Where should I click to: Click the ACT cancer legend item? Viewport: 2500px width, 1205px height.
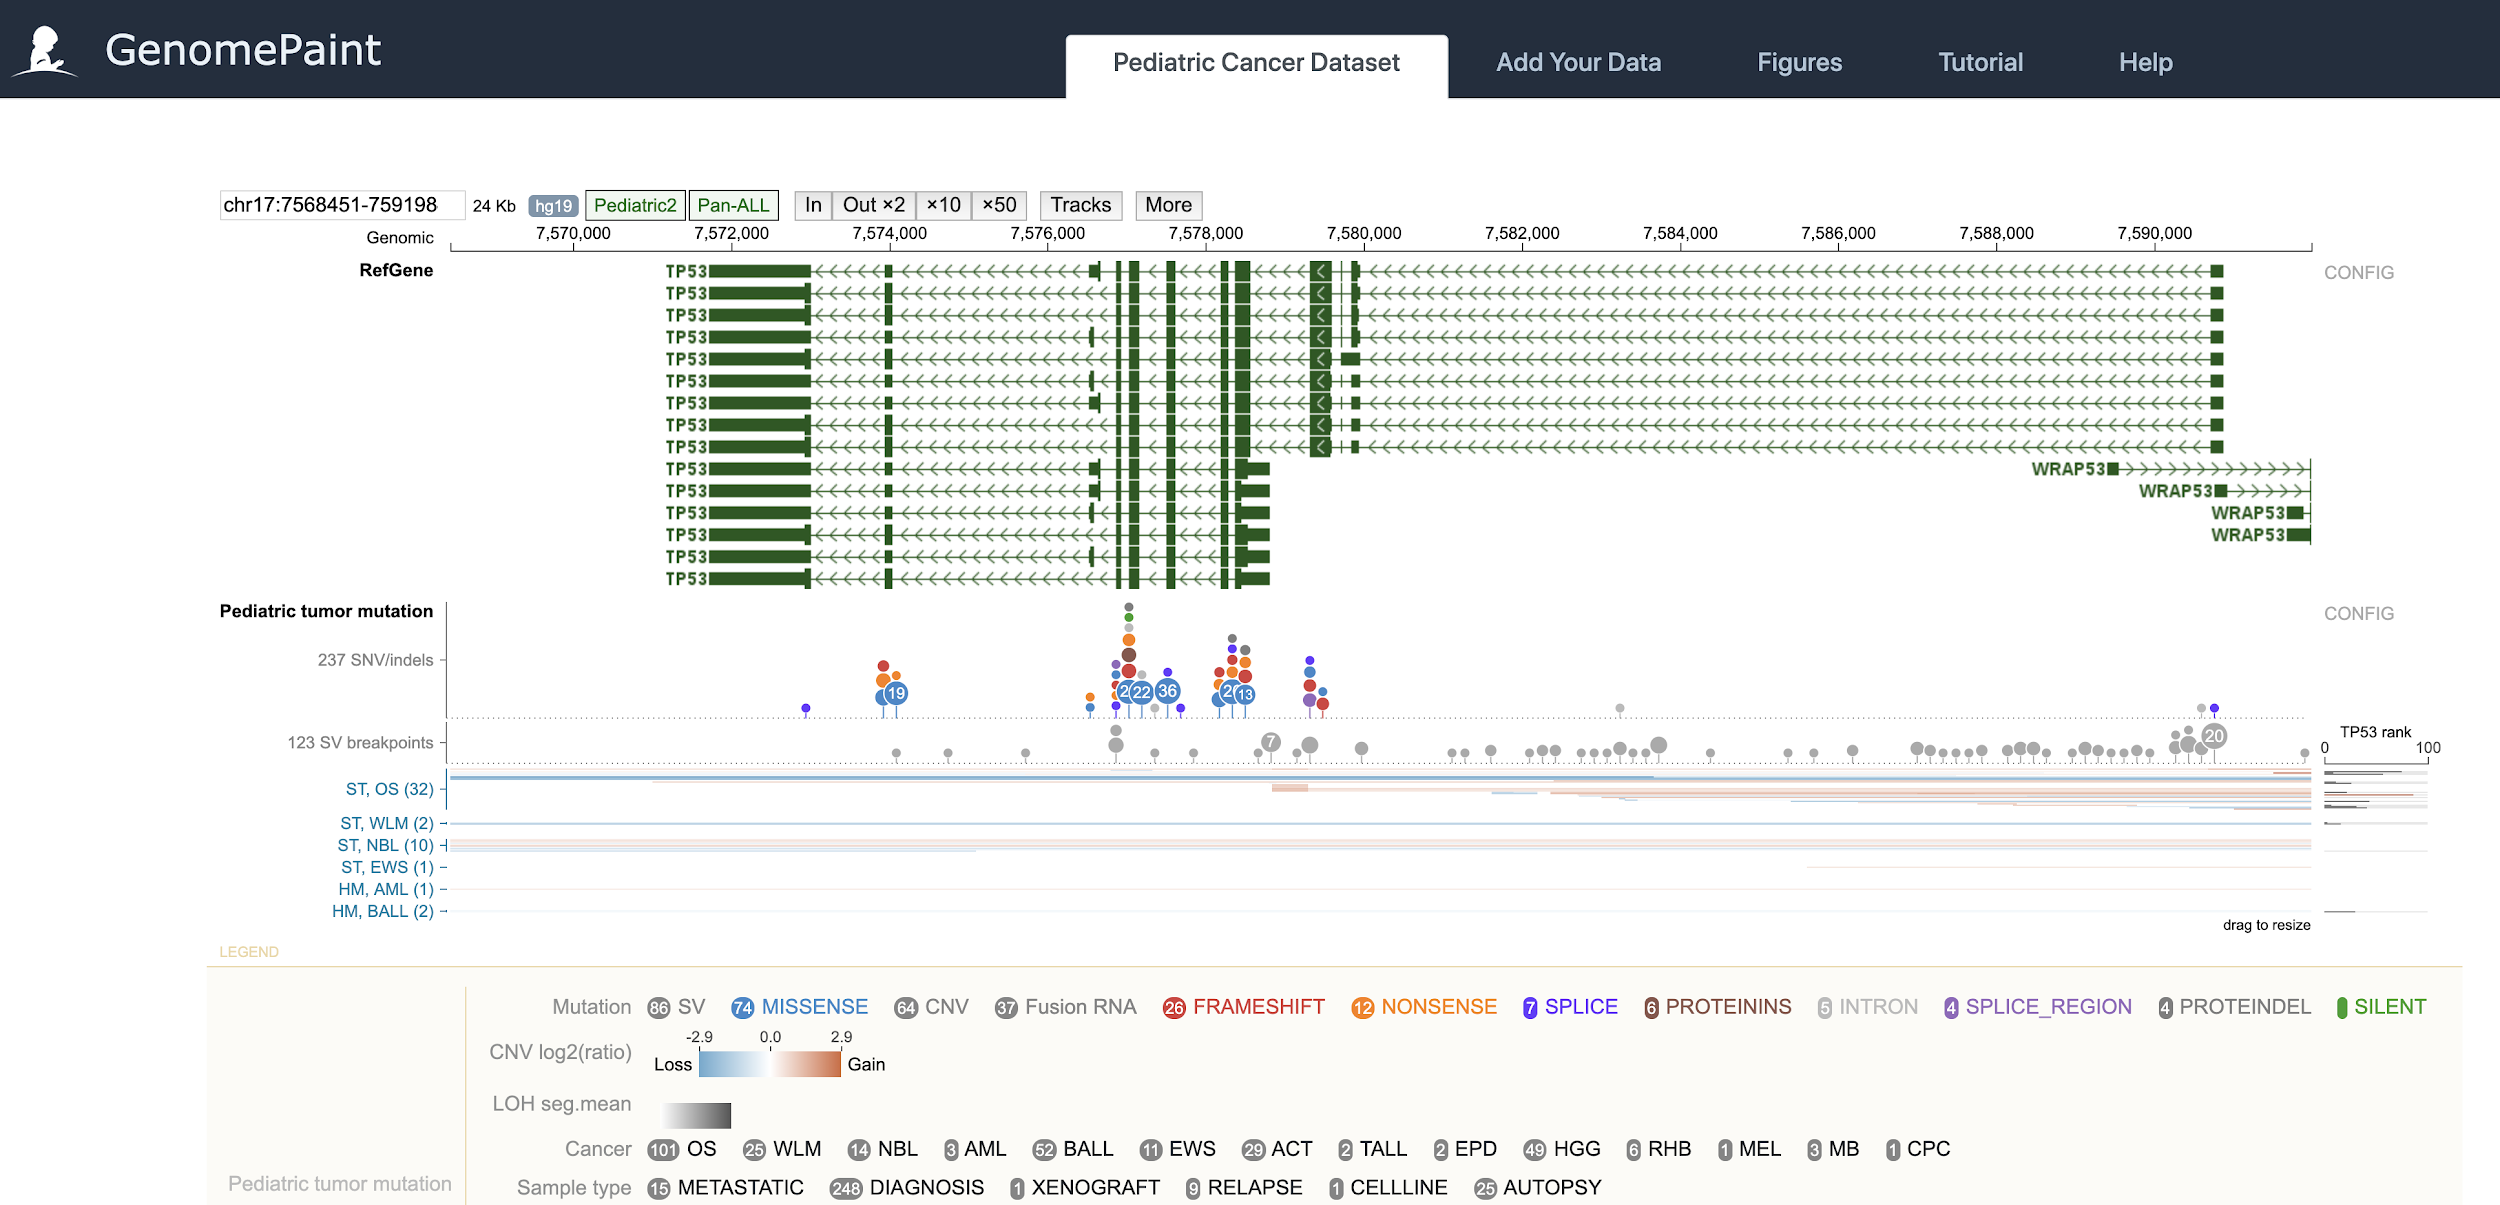pos(1276,1149)
